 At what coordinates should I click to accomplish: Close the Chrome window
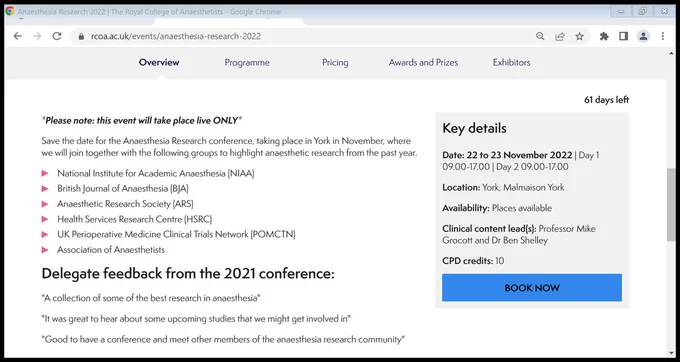(x=664, y=11)
